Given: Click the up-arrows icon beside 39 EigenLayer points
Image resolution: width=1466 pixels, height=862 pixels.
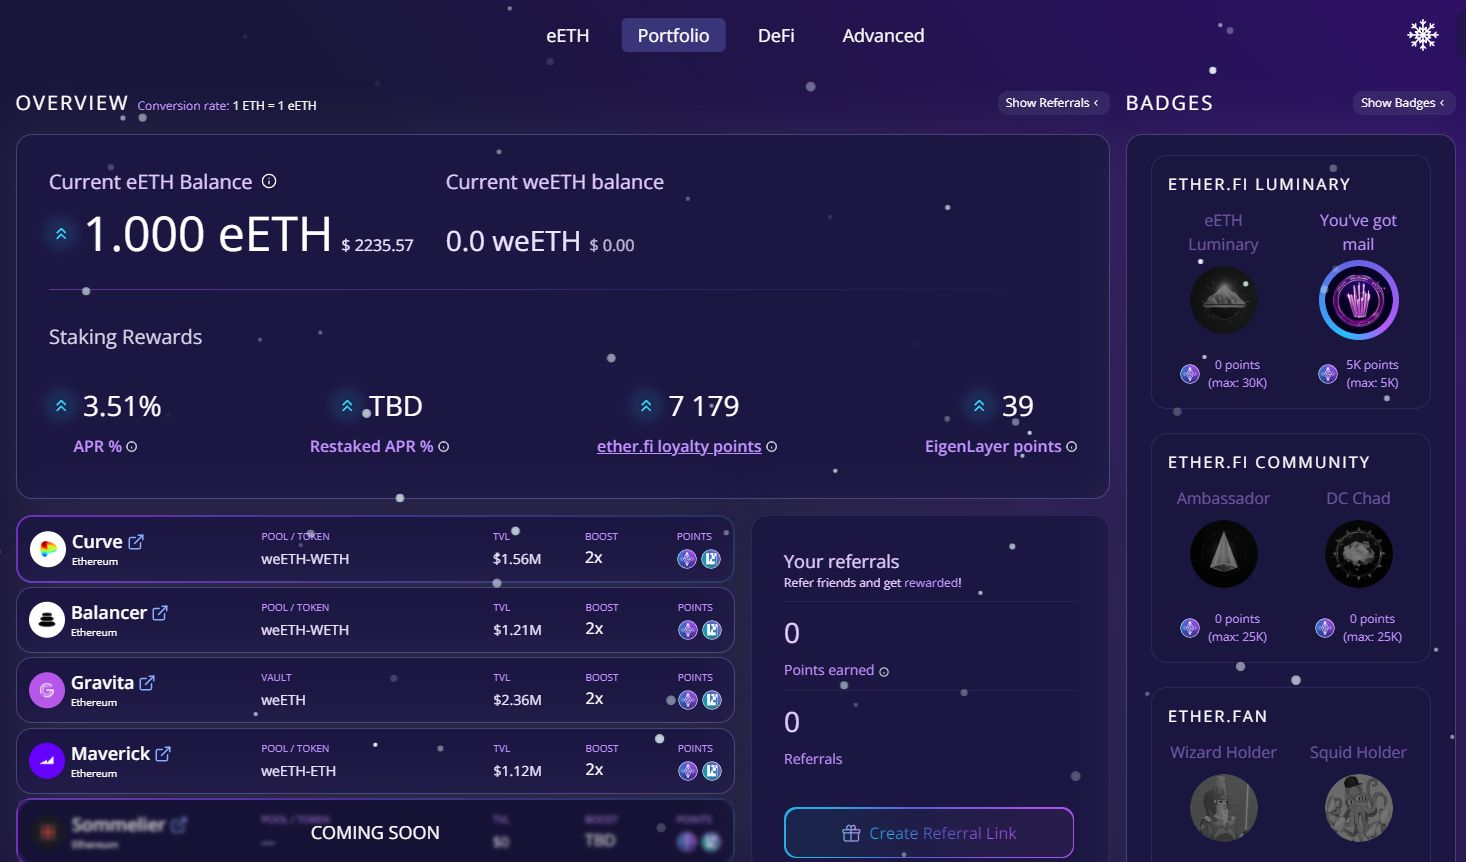Looking at the screenshot, I should pyautogui.click(x=979, y=406).
